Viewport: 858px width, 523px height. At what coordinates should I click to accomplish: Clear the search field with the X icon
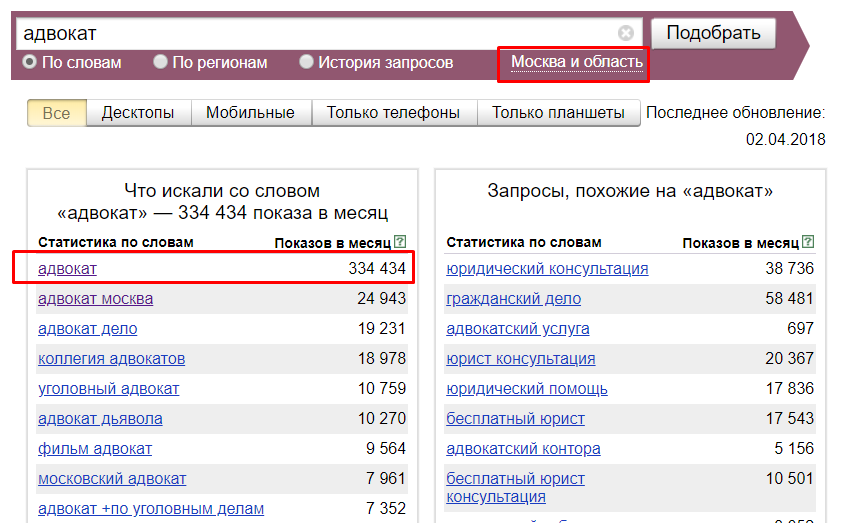[625, 33]
